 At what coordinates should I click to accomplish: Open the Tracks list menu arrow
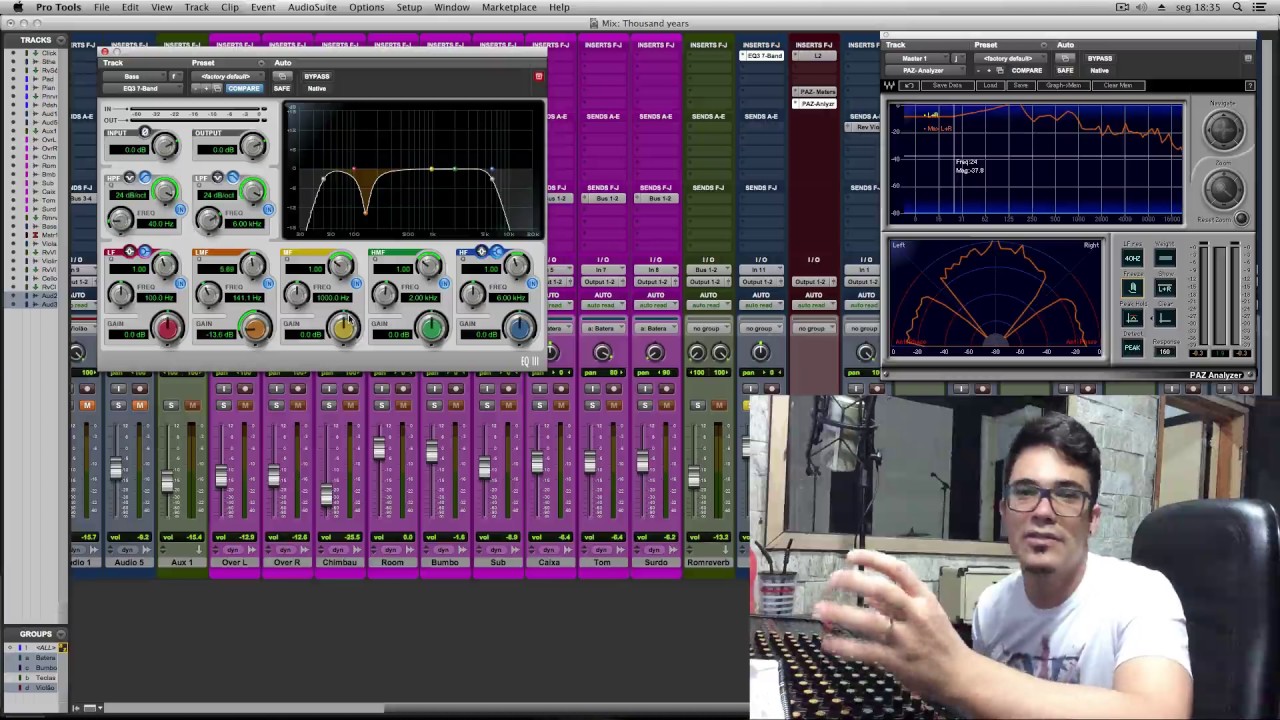(x=60, y=40)
